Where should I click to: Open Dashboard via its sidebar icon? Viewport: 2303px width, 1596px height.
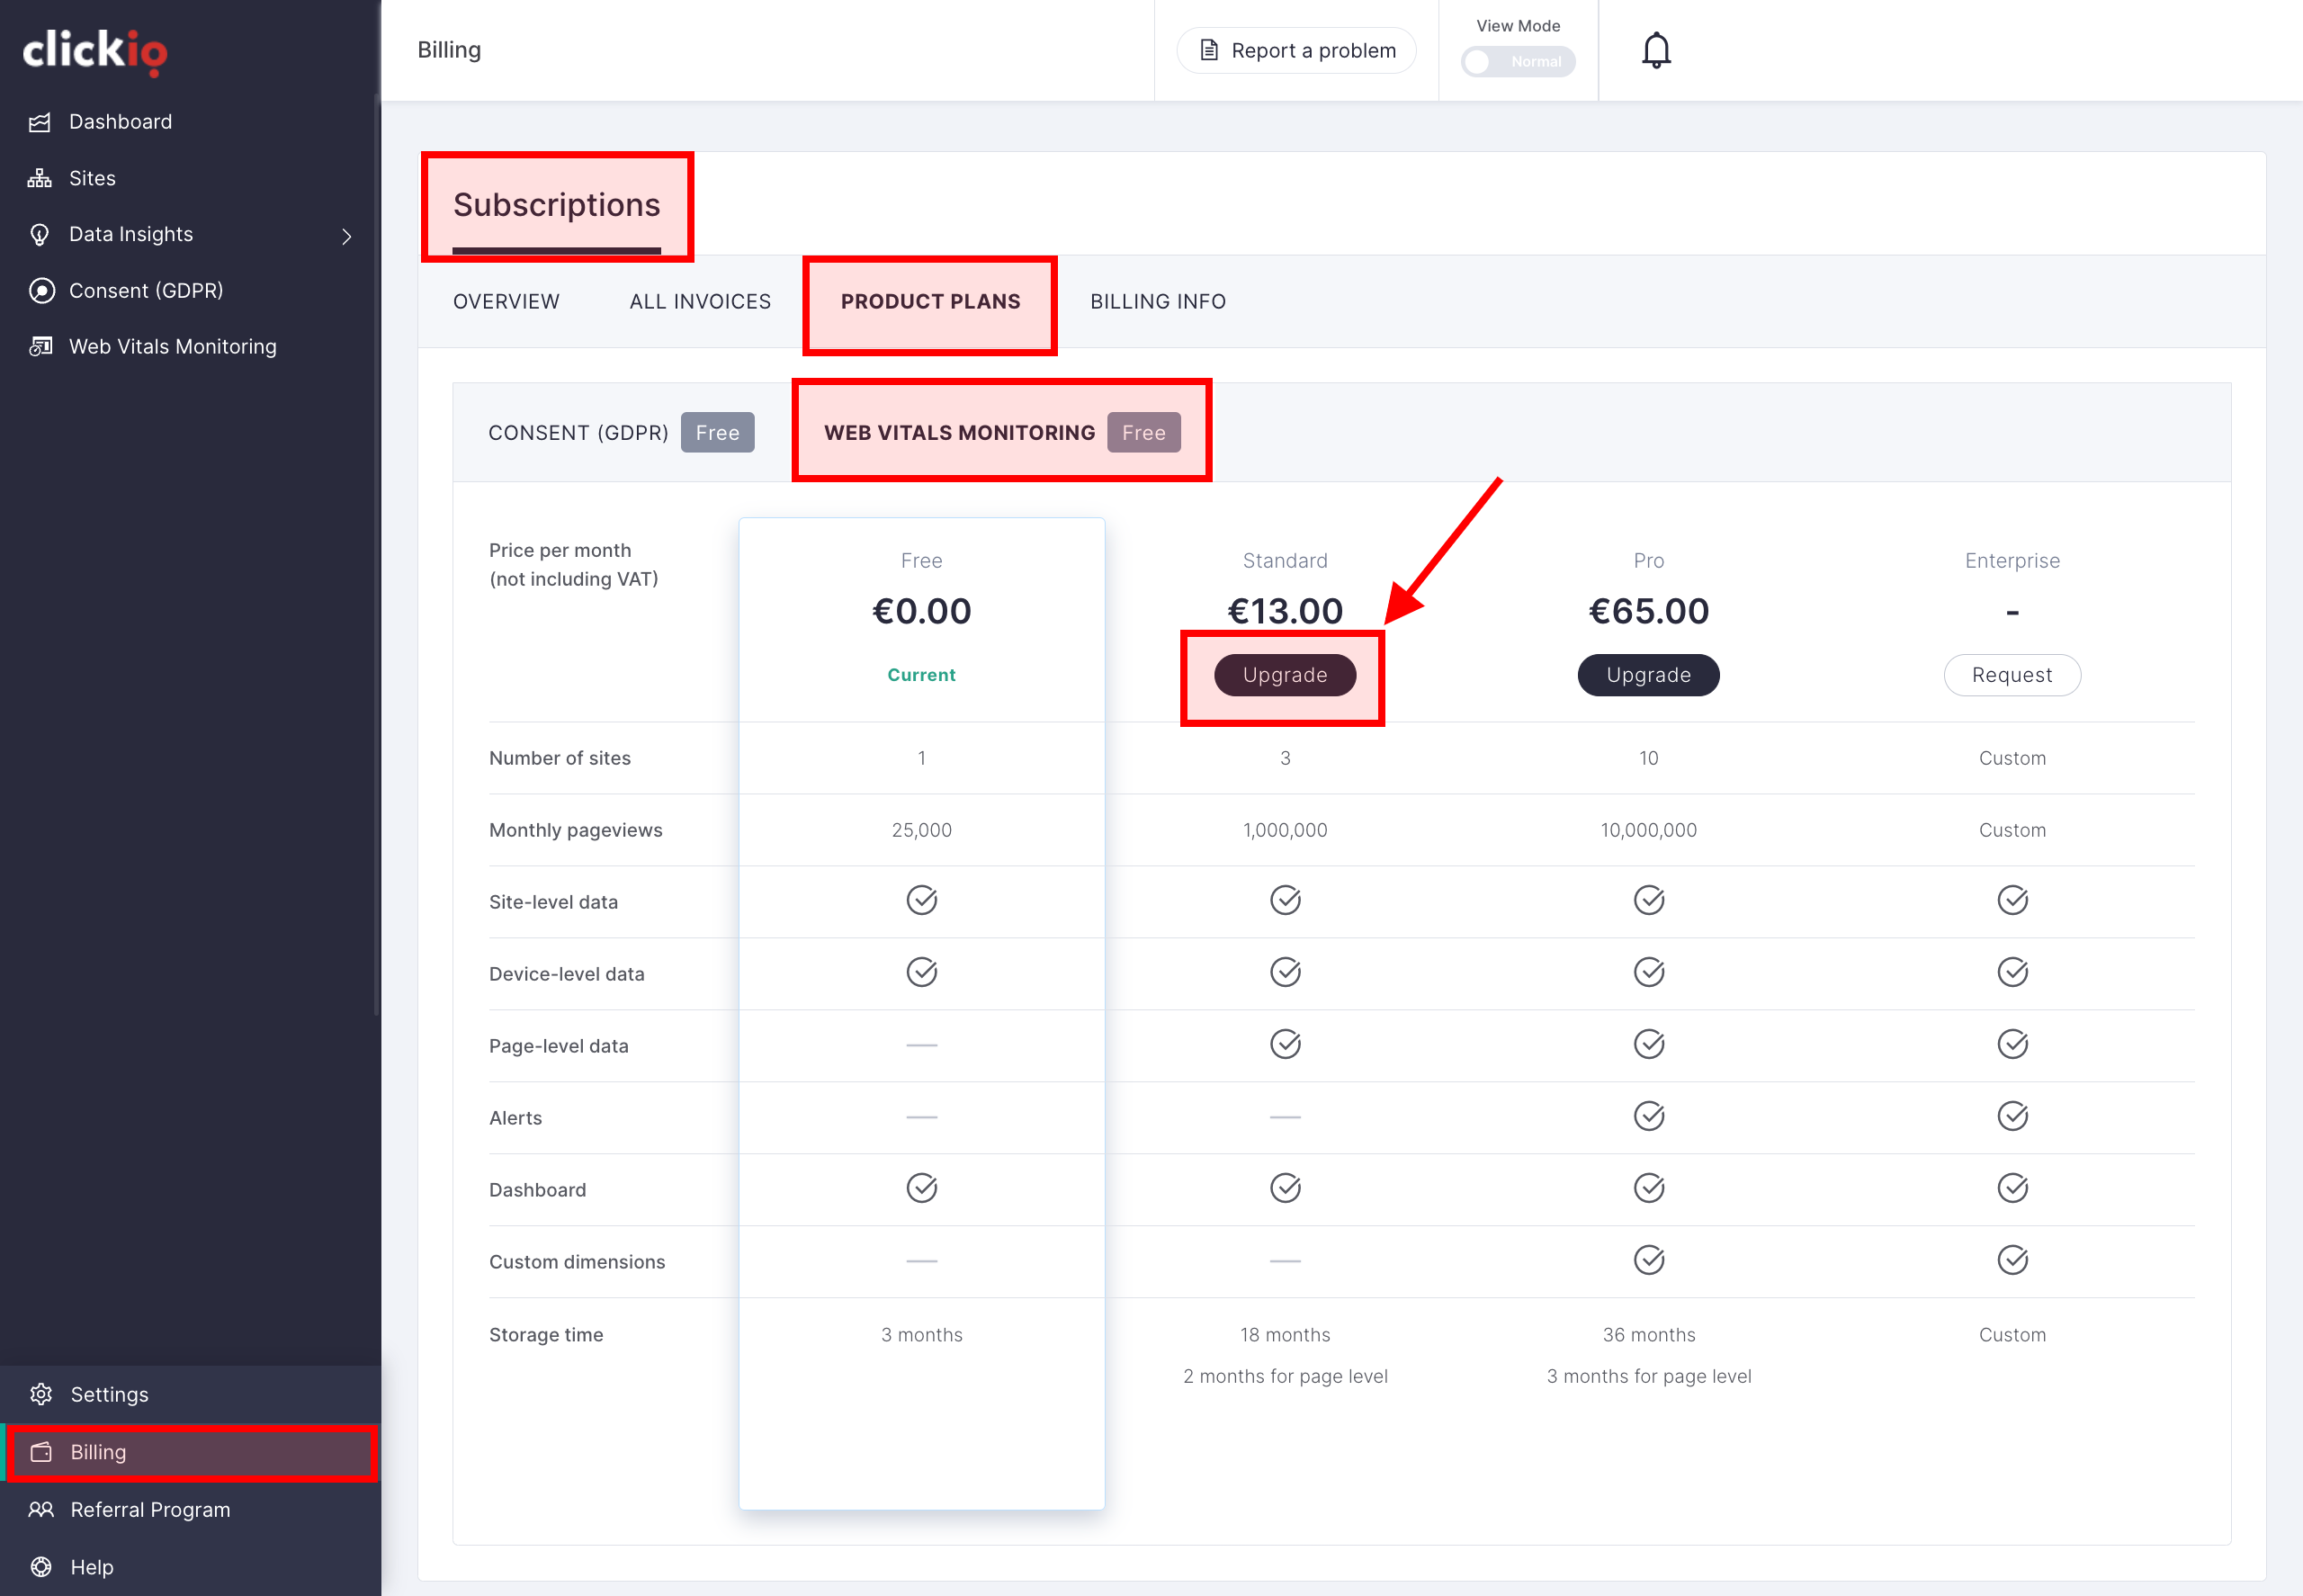pos(40,122)
